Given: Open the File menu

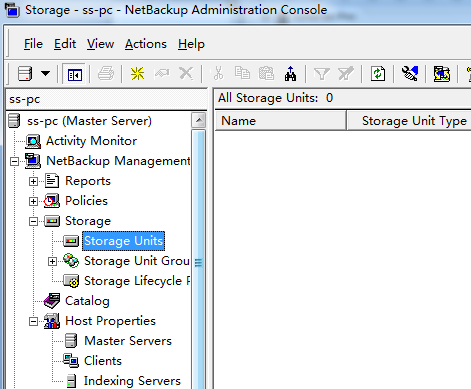Looking at the screenshot, I should pos(33,44).
